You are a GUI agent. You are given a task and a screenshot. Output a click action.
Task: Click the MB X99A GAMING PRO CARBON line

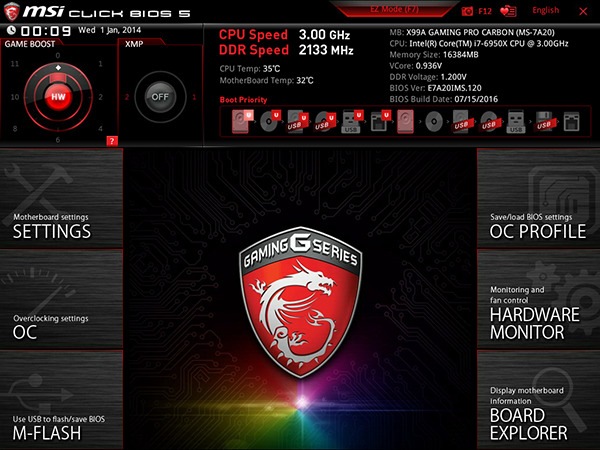pyautogui.click(x=472, y=33)
